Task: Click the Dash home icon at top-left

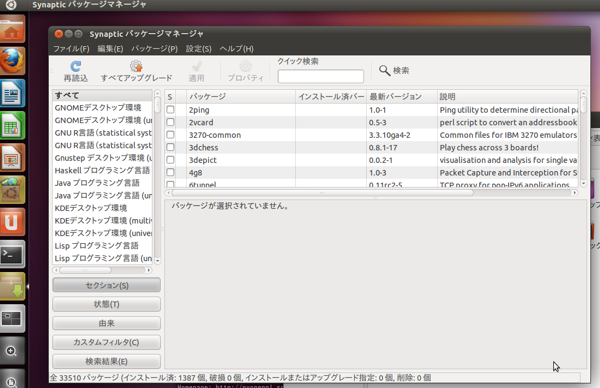Action: (x=11, y=5)
